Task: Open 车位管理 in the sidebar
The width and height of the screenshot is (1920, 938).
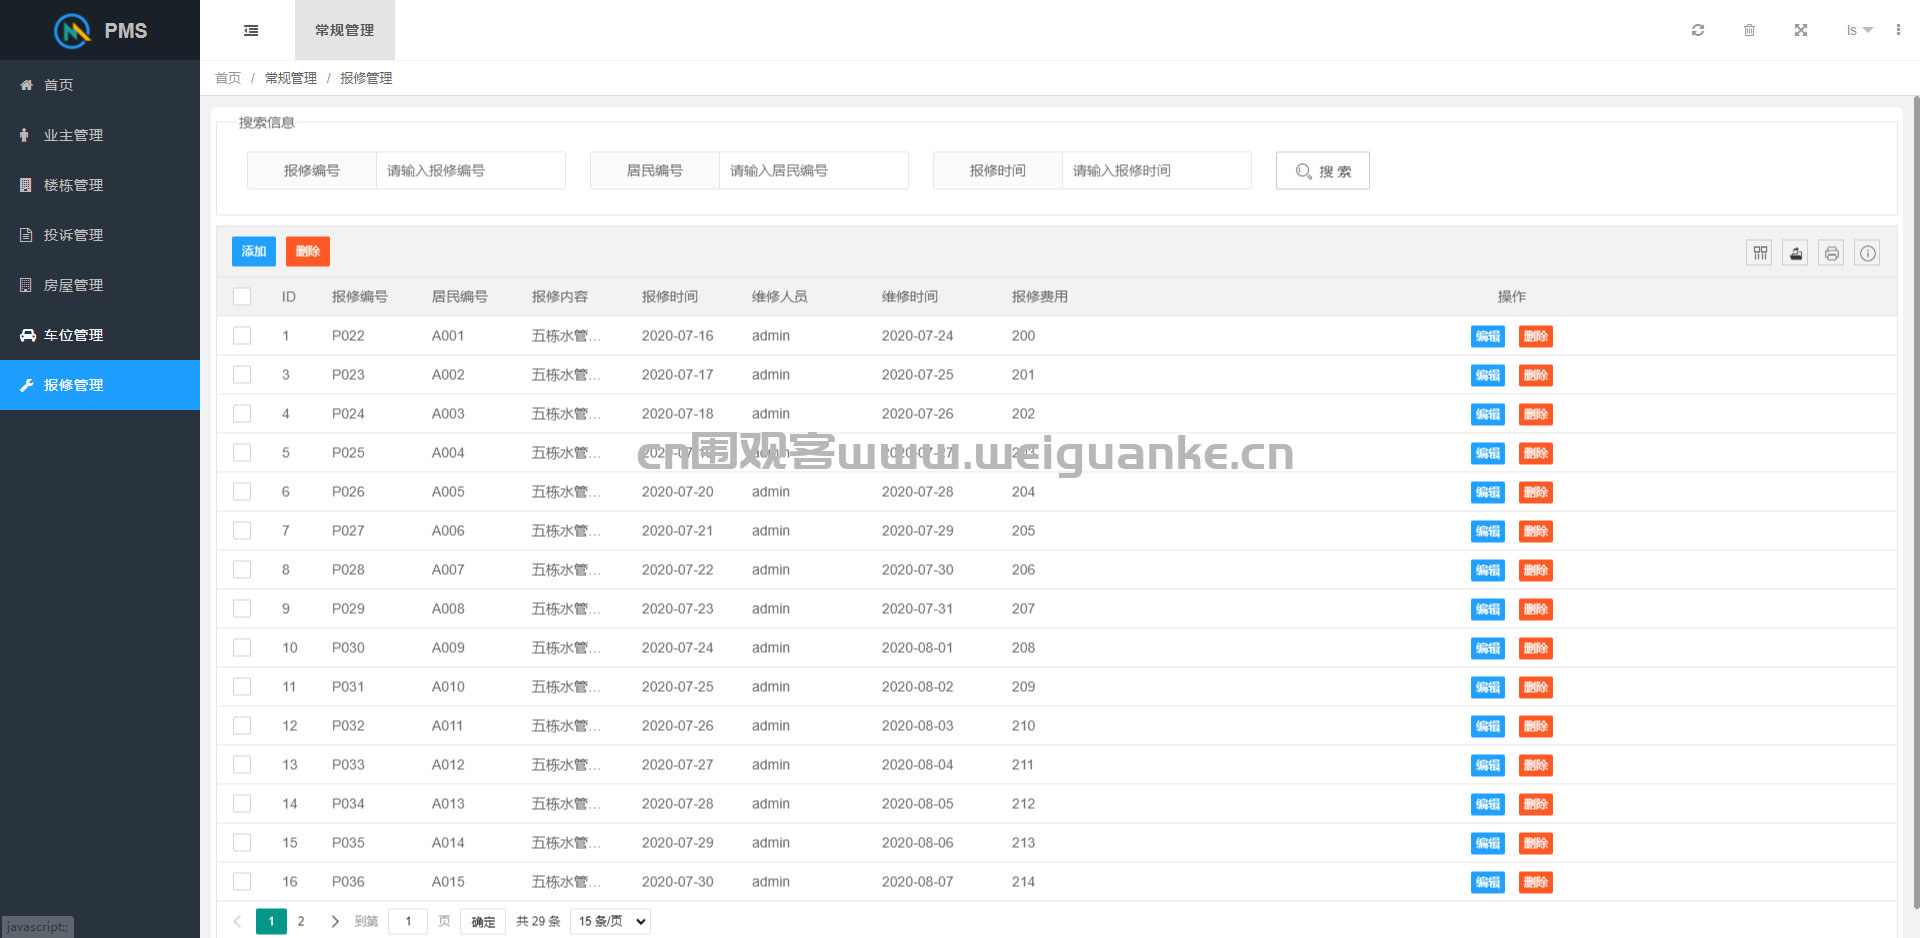Action: coord(100,335)
